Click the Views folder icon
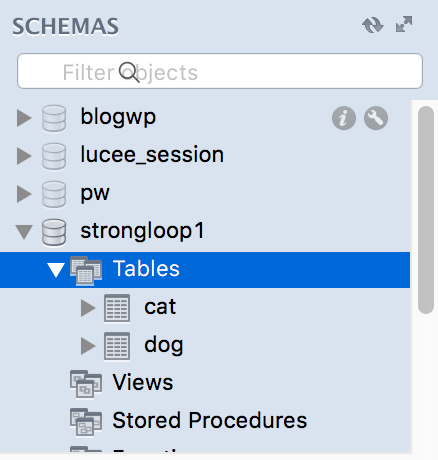Image resolution: width=438 pixels, height=460 pixels. (x=86, y=384)
